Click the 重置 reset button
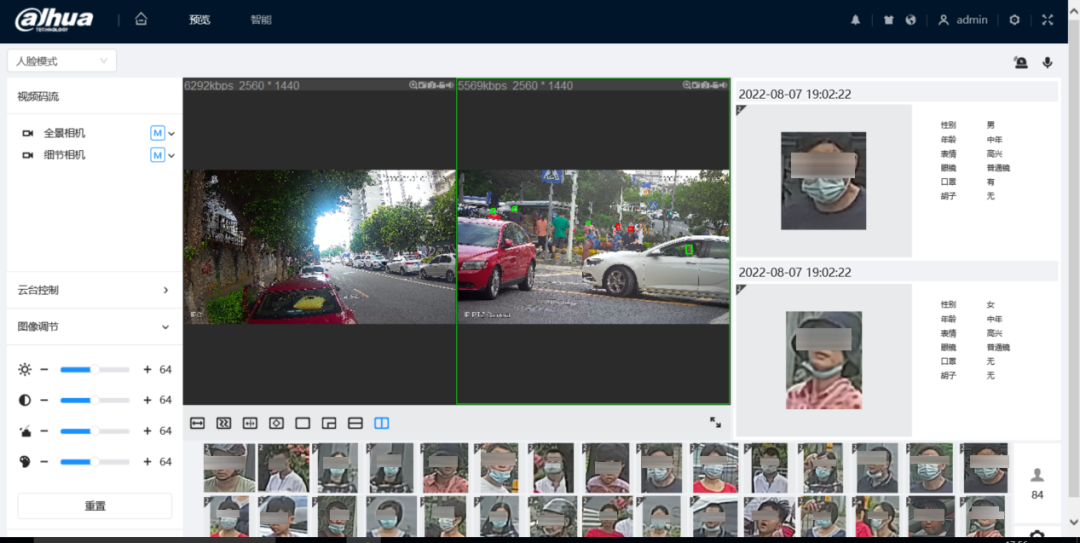The image size is (1080, 543). (95, 506)
